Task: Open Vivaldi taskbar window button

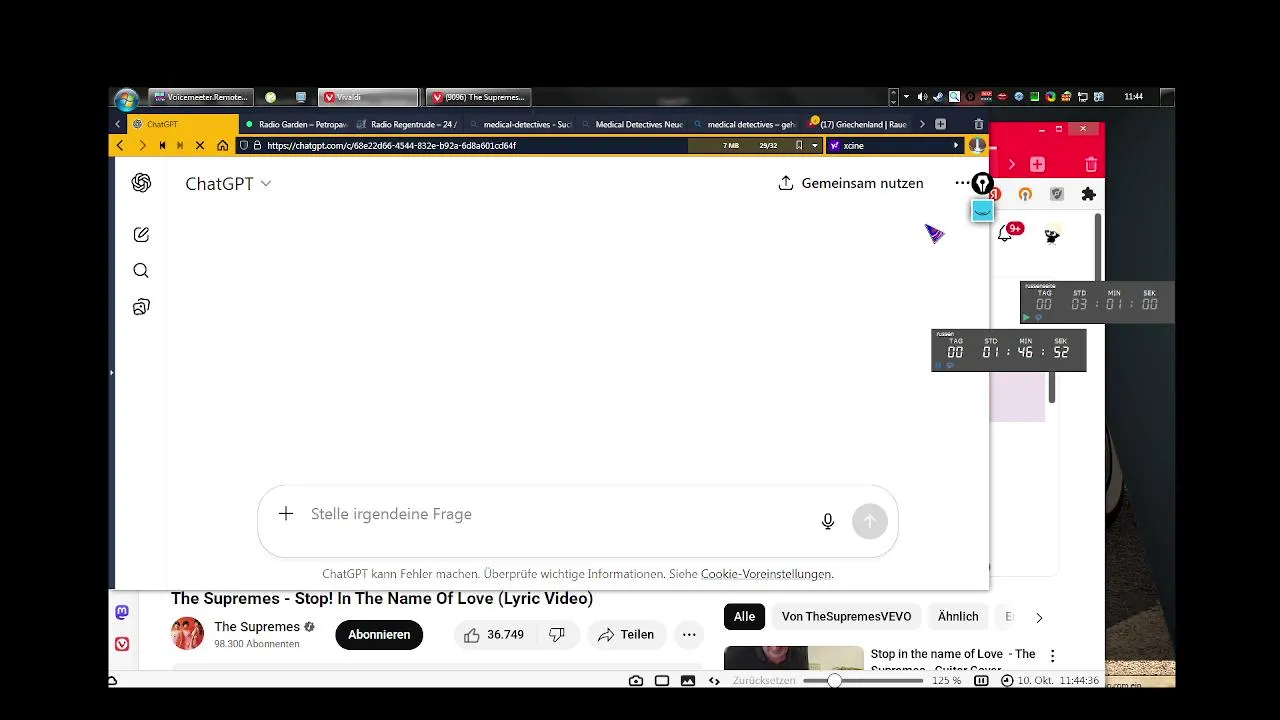Action: (368, 97)
